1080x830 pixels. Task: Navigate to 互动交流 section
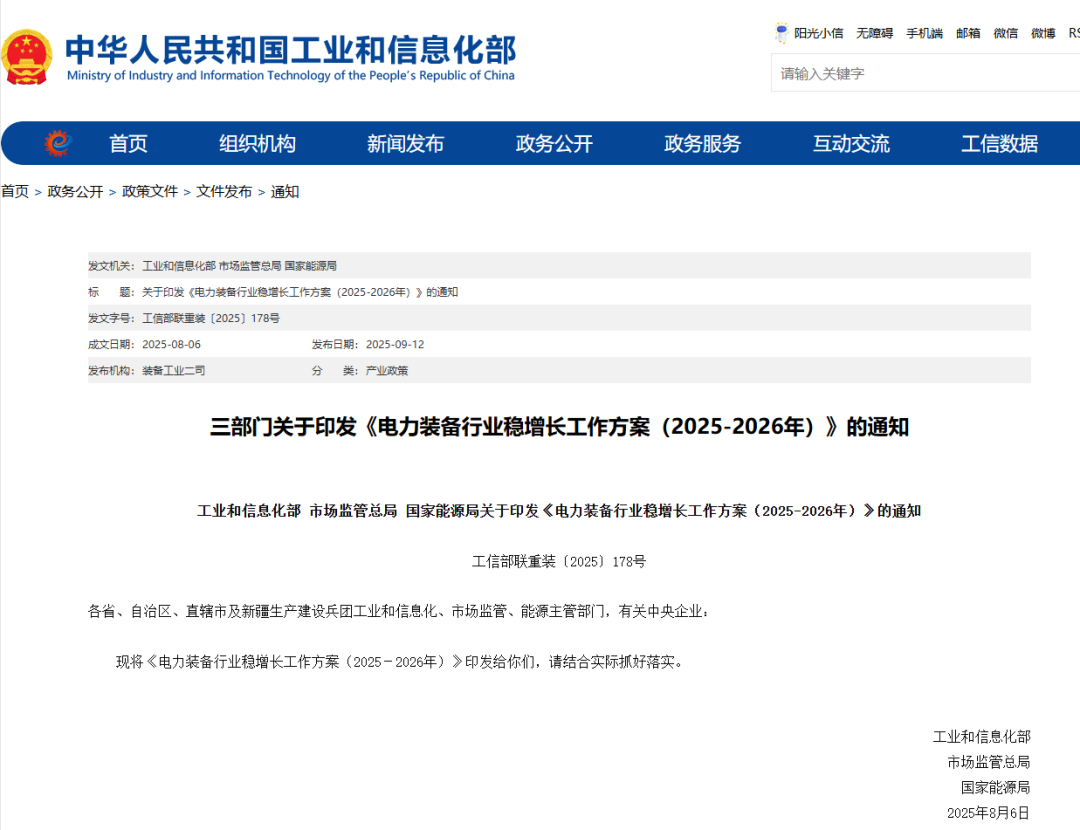[x=851, y=143]
